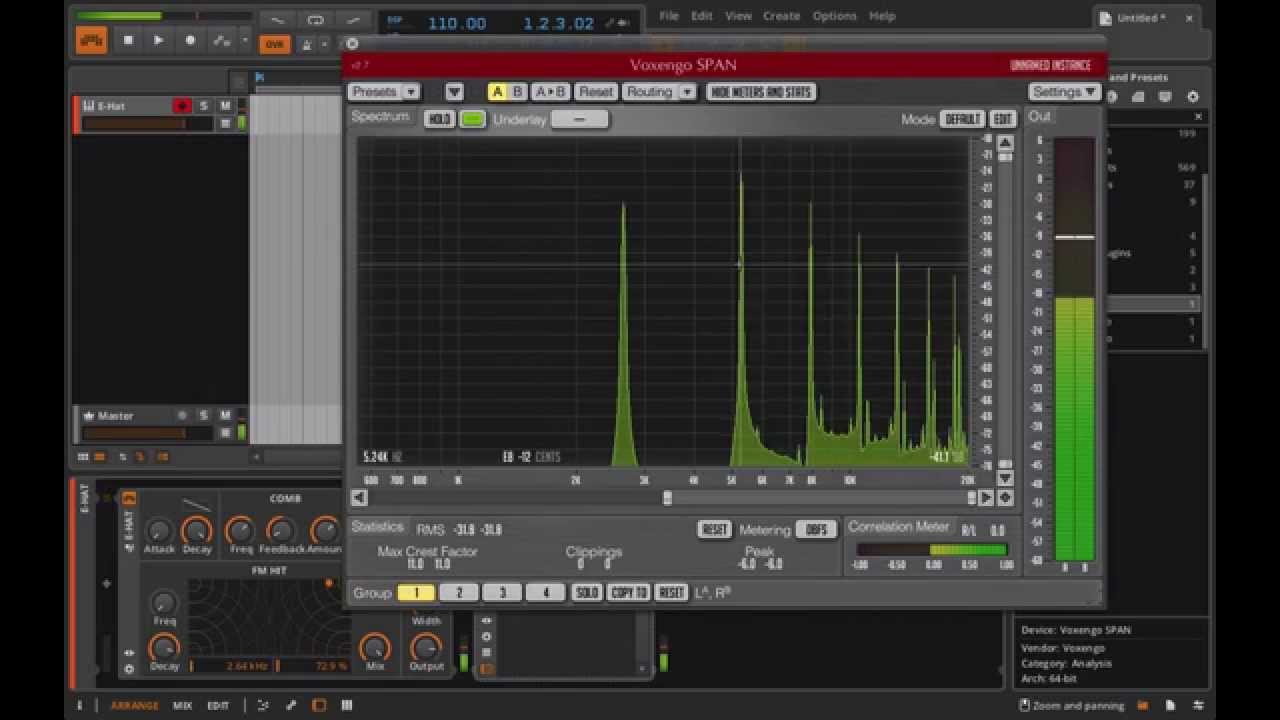Select SPAN channel group 1

point(416,593)
